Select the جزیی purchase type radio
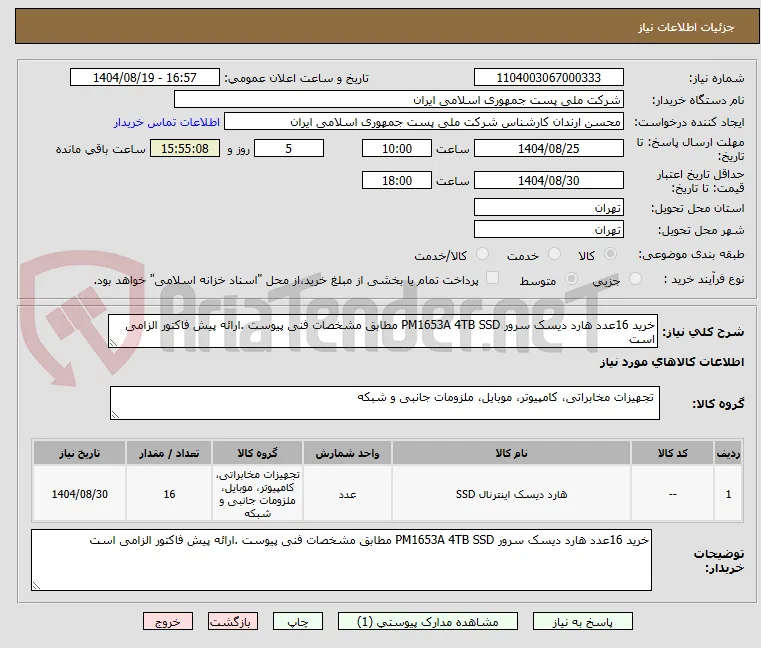Viewport: 761px width, 648px height. coord(635,279)
